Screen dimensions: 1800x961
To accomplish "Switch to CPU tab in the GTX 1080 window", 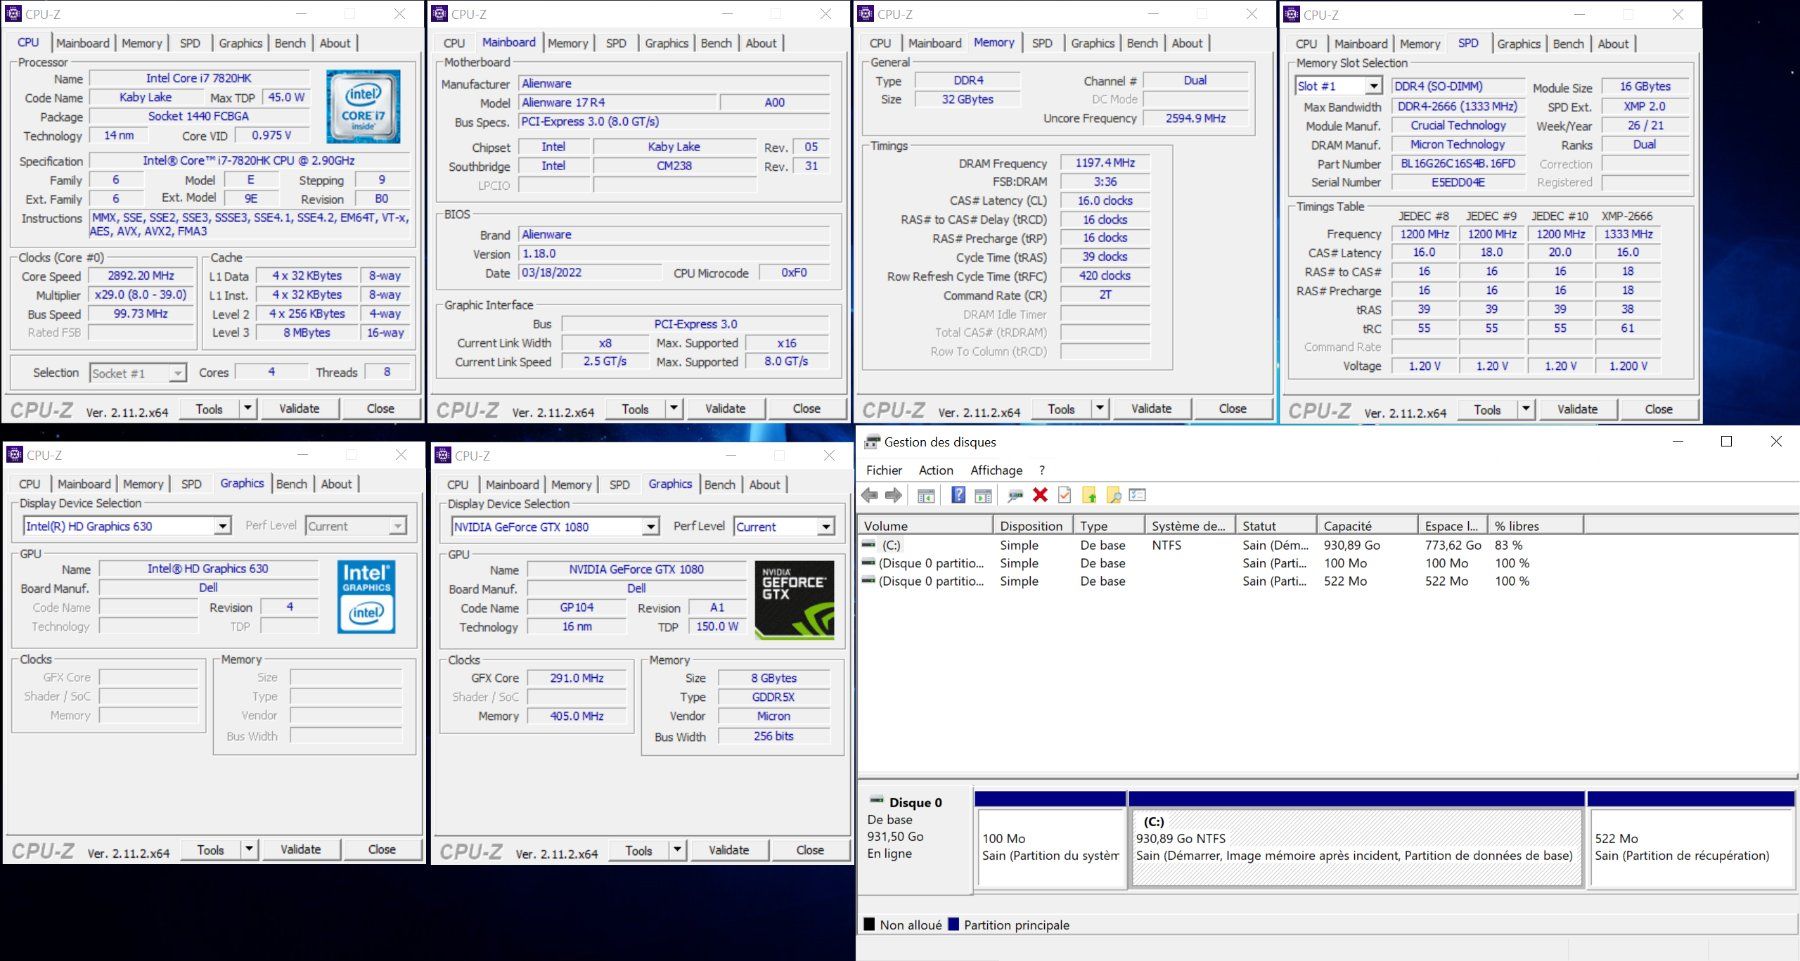I will 457,485.
